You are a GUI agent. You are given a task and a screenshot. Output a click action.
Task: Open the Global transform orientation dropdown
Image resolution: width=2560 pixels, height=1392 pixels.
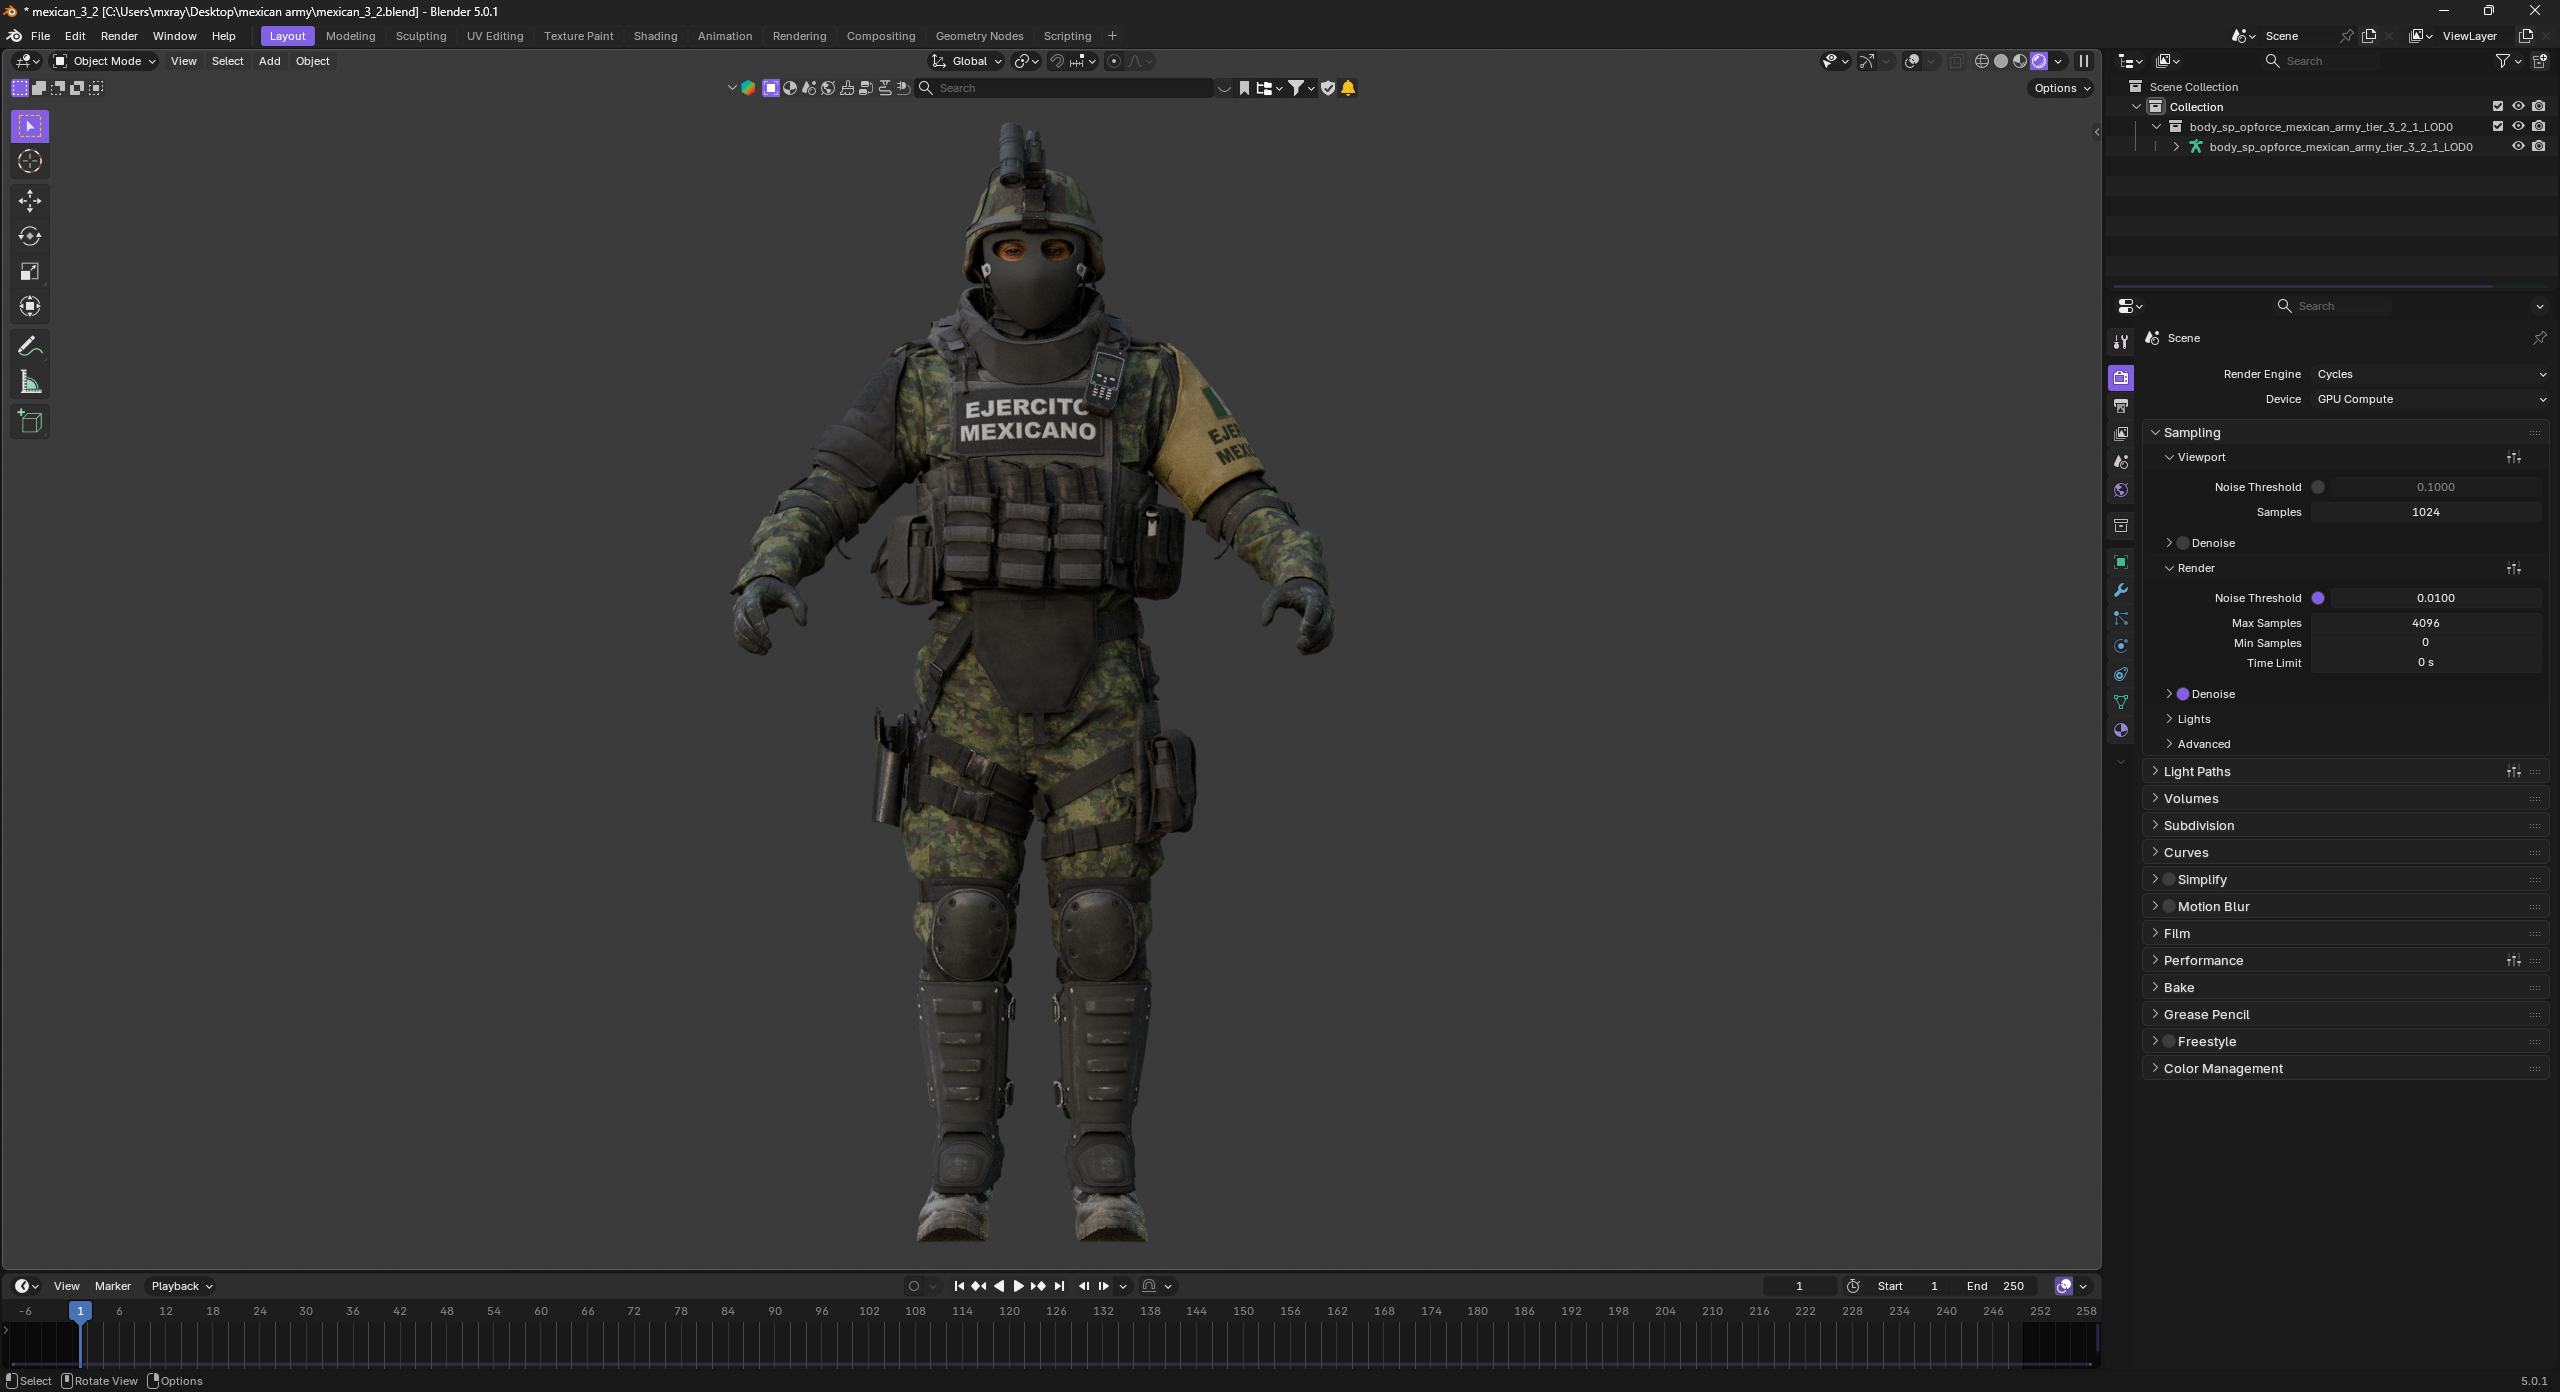(967, 61)
